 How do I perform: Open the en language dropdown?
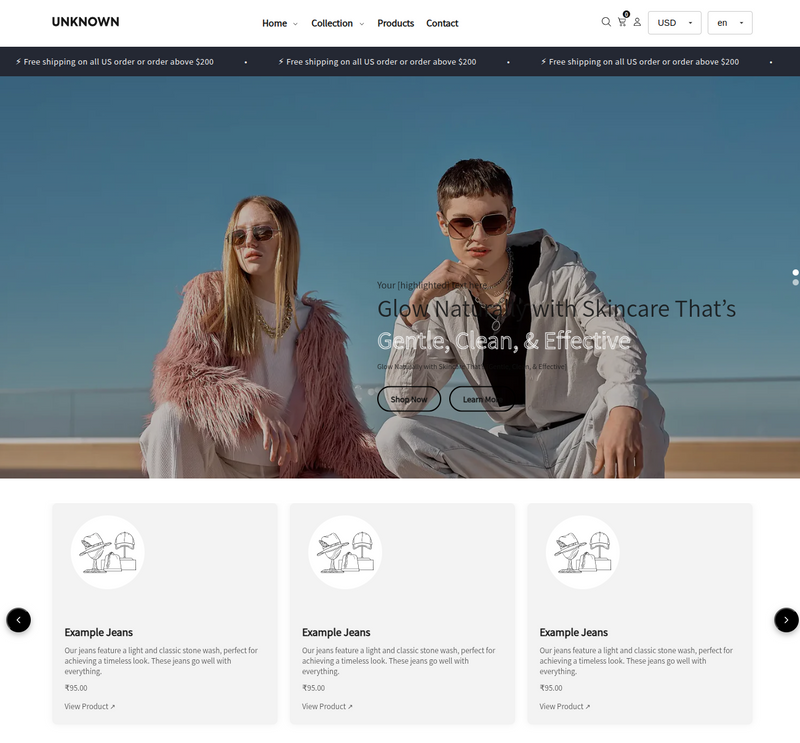point(729,23)
